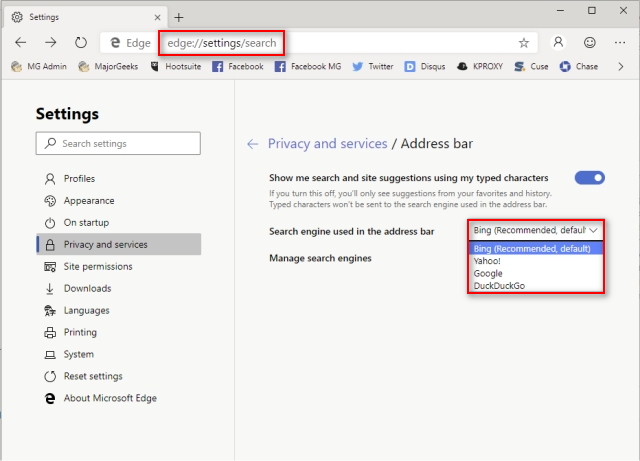Open Reset settings section
Image resolution: width=640 pixels, height=461 pixels.
(x=118, y=376)
